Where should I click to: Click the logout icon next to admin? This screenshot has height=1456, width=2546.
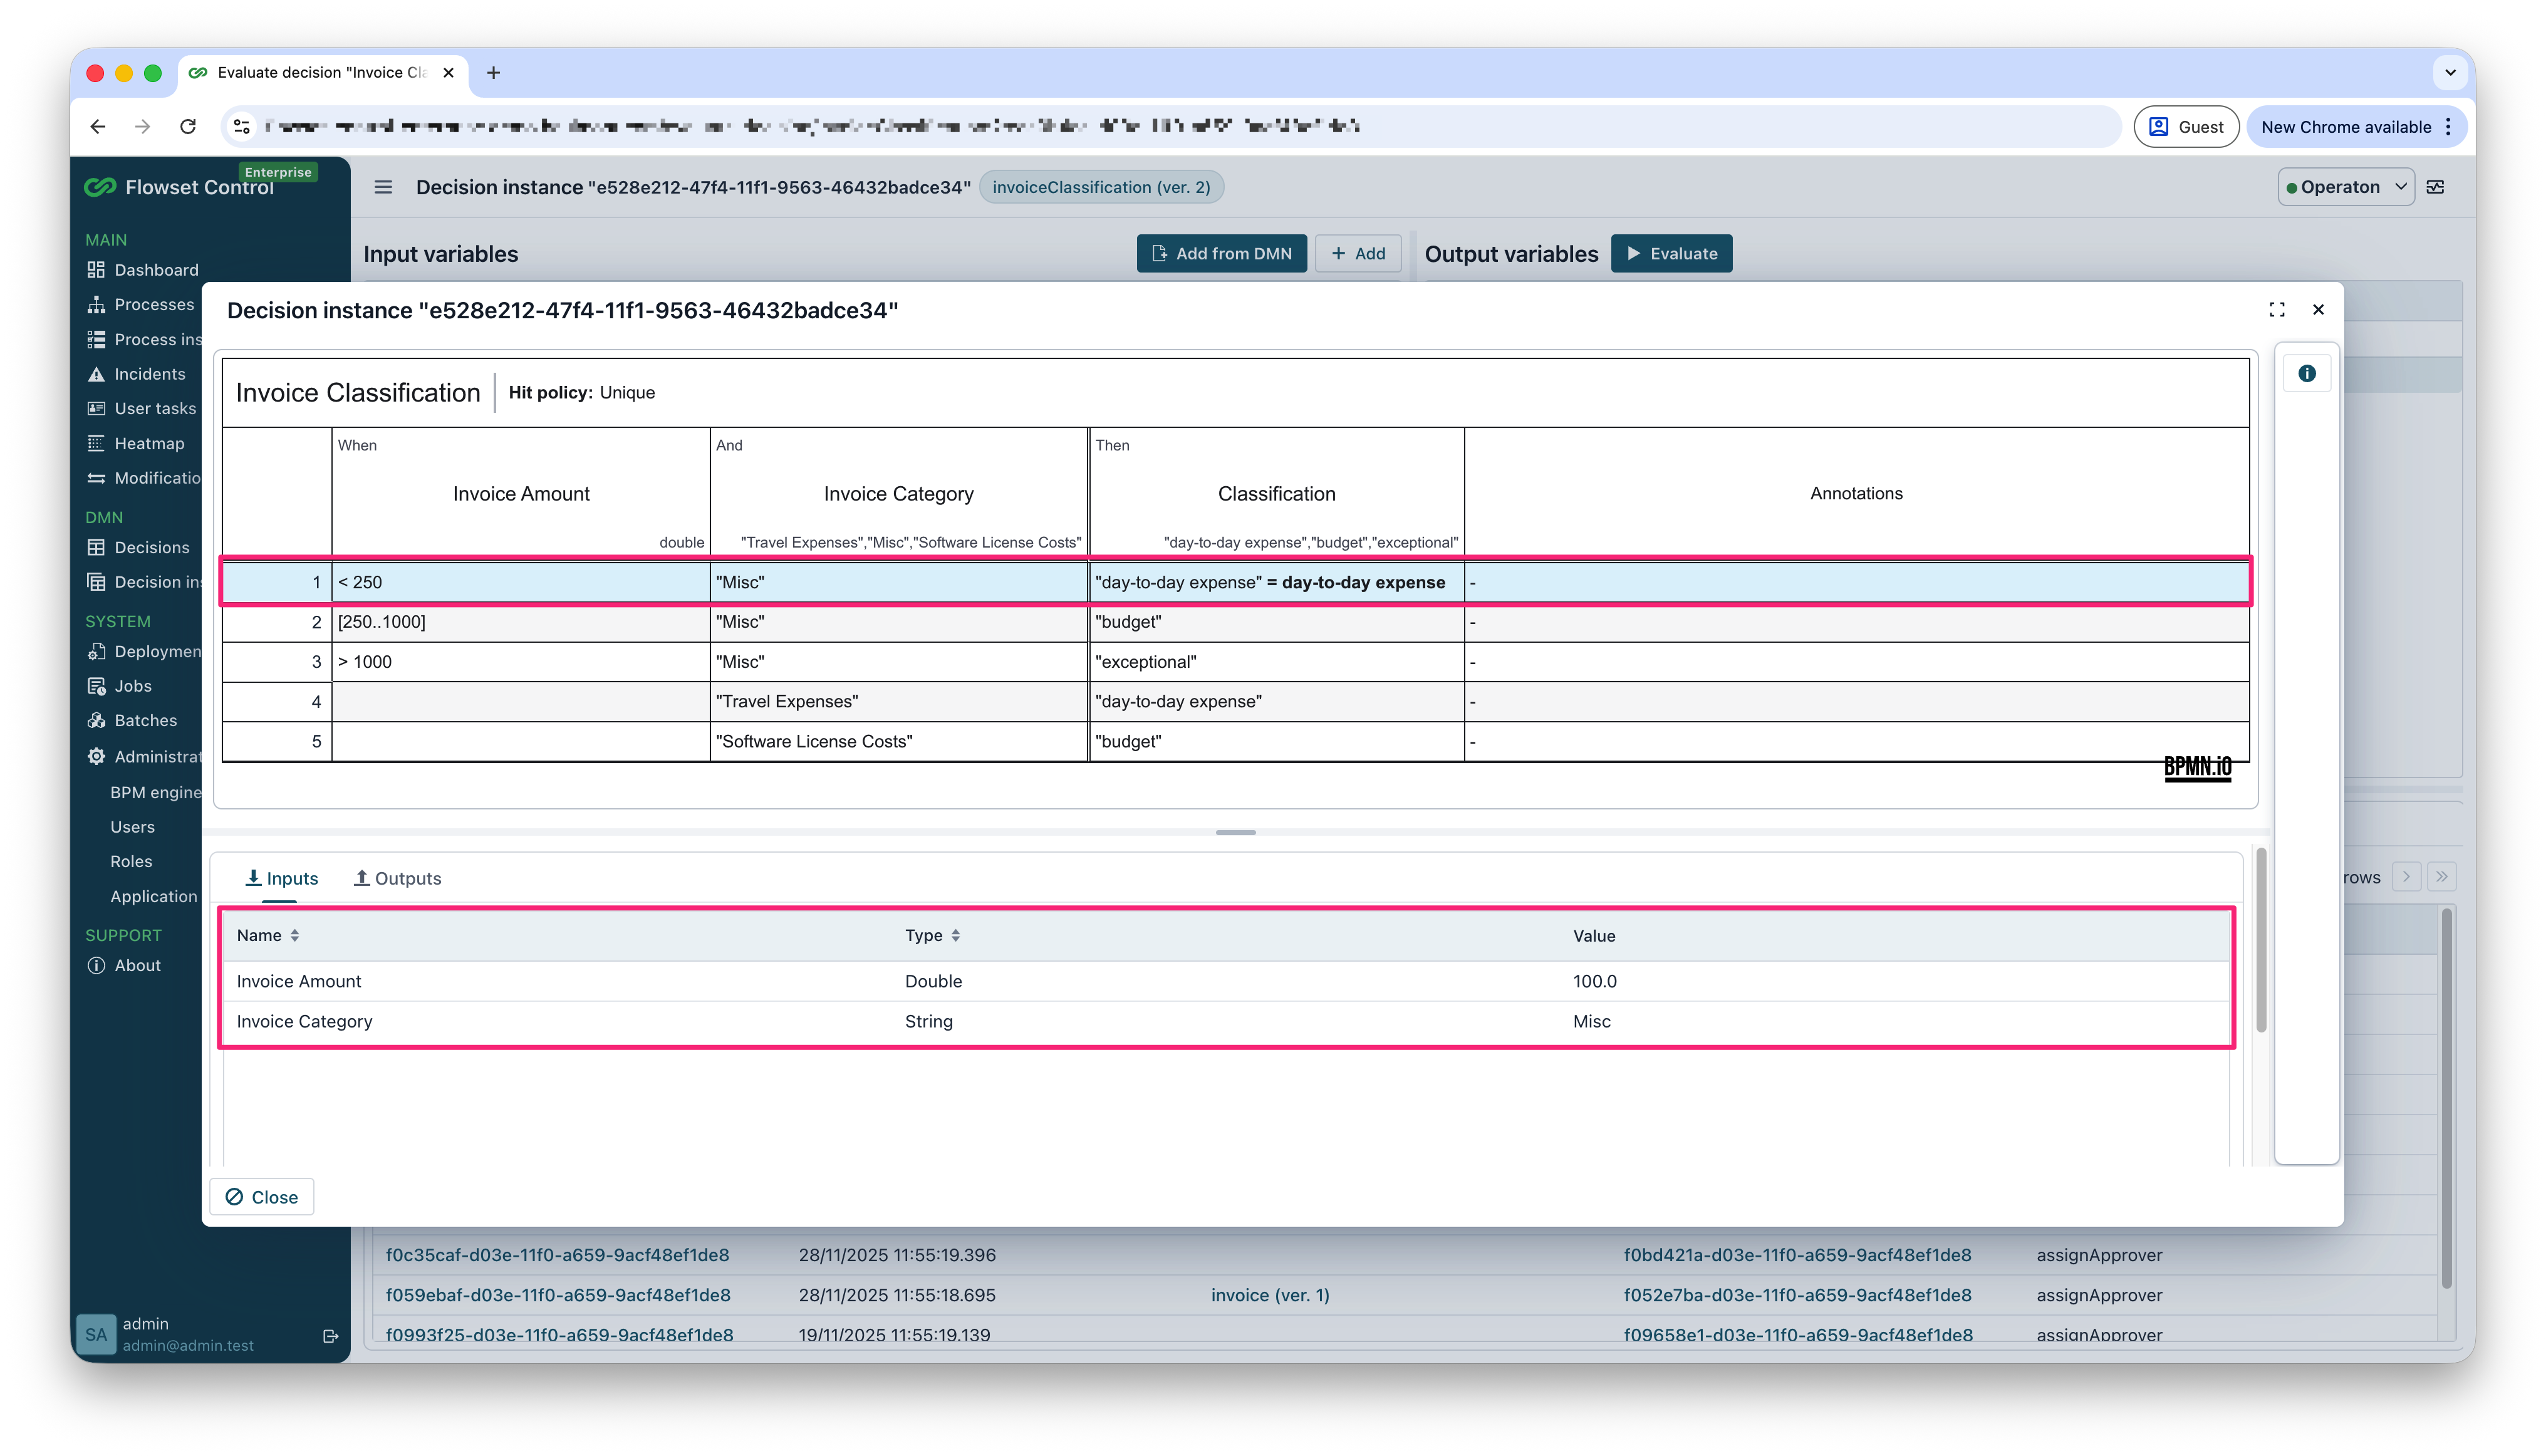[331, 1336]
